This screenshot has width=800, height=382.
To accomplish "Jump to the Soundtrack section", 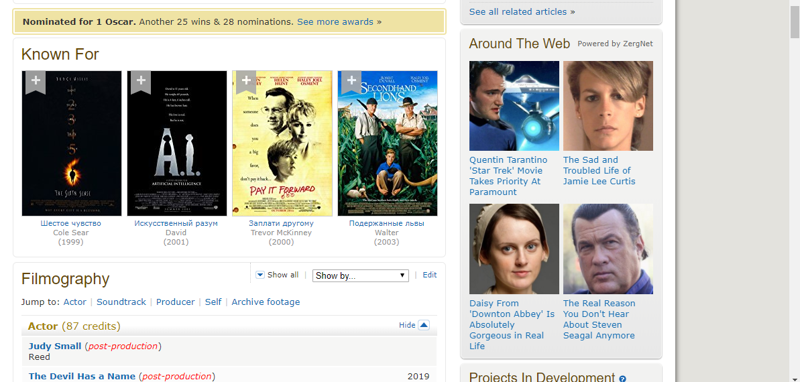I will 121,302.
